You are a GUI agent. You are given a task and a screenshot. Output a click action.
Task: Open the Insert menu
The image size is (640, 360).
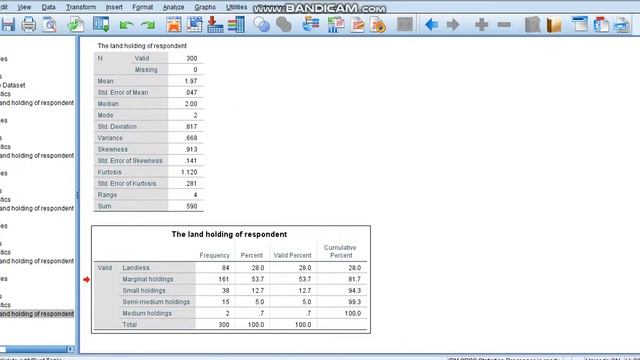(x=114, y=7)
